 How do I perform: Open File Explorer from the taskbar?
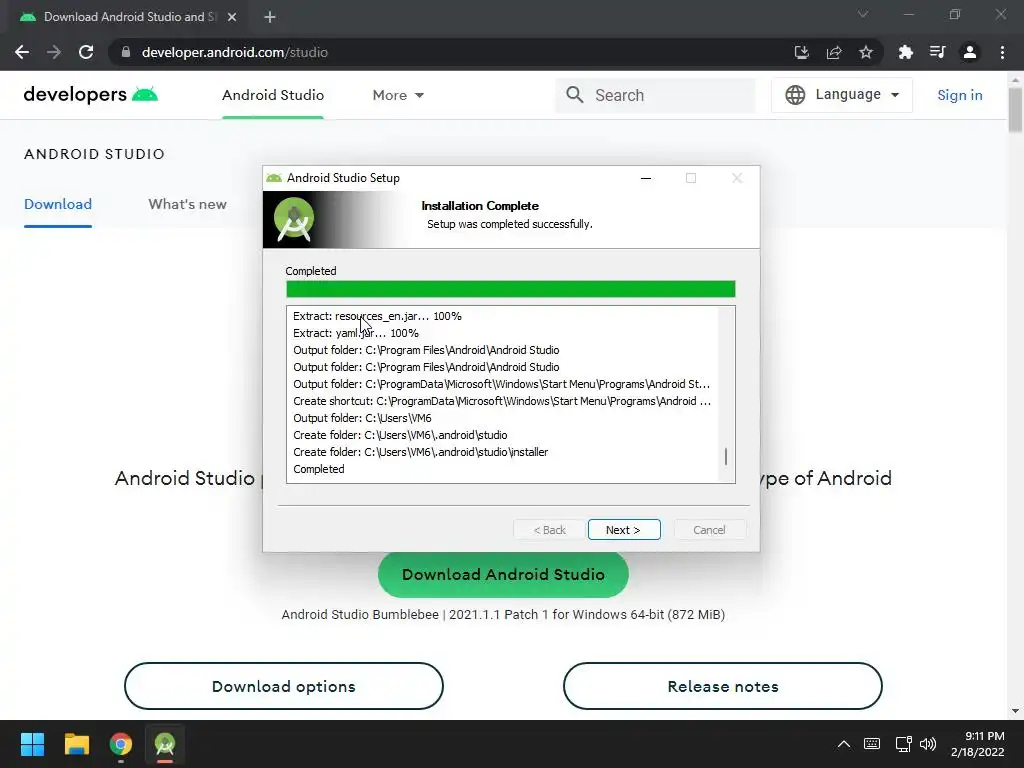76,744
